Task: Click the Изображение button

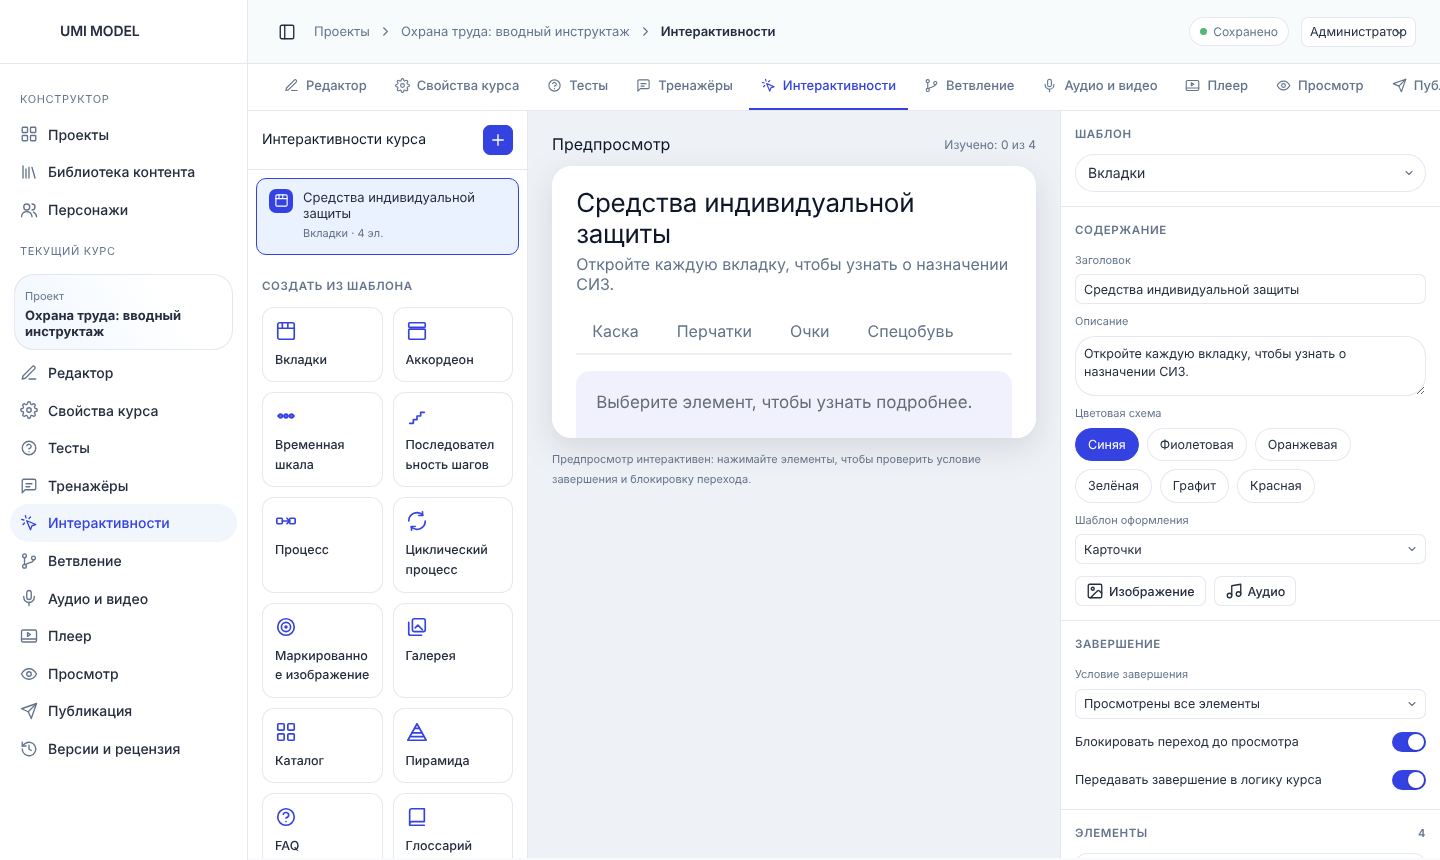Action: pyautogui.click(x=1140, y=591)
